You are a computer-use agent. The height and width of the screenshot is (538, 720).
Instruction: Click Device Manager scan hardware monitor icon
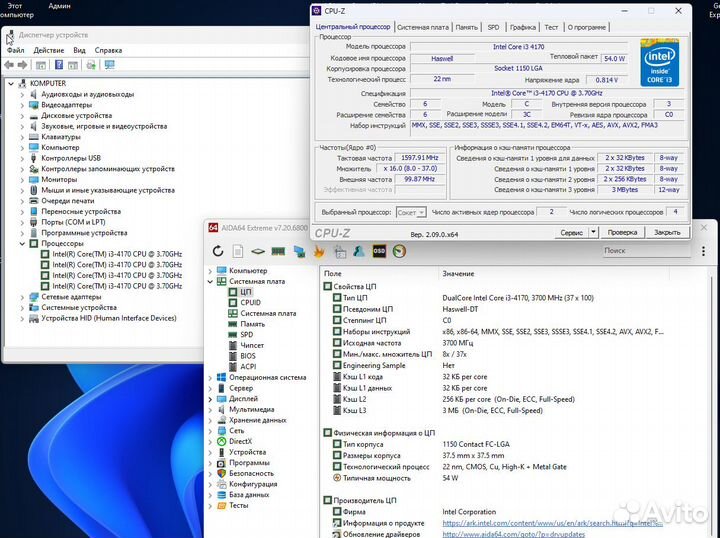[109, 65]
